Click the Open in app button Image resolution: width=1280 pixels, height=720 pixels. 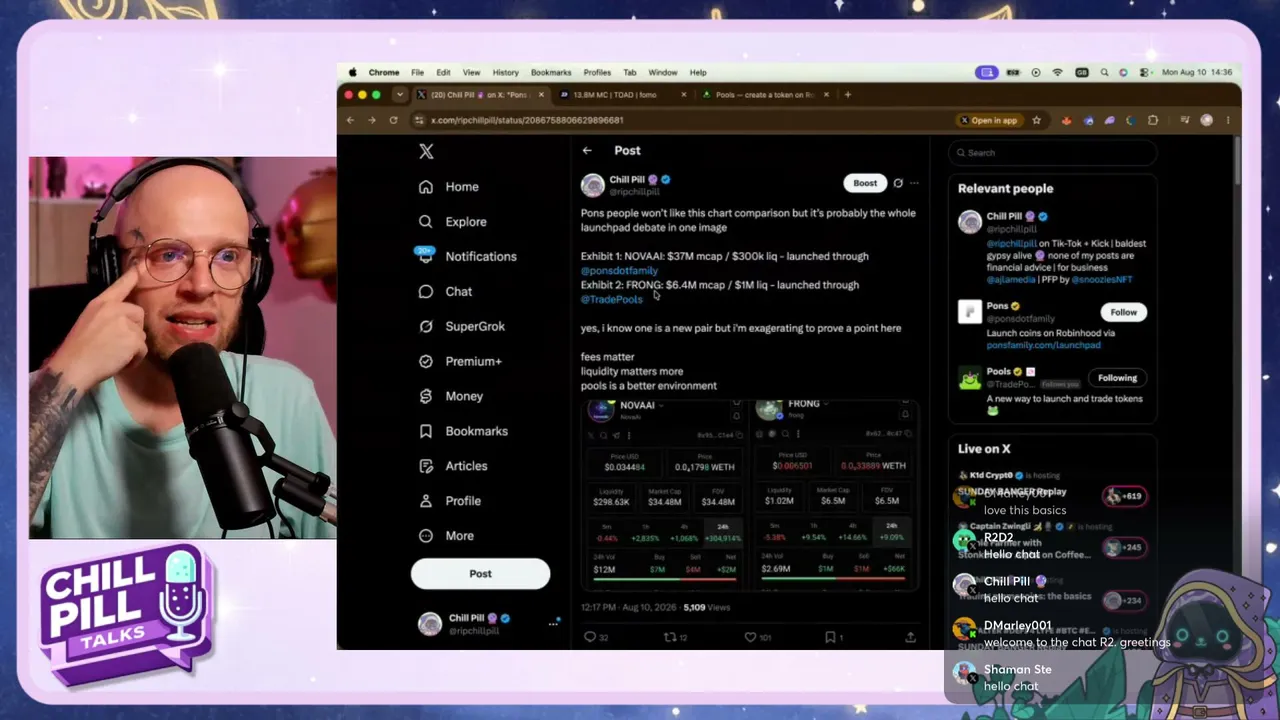(989, 120)
